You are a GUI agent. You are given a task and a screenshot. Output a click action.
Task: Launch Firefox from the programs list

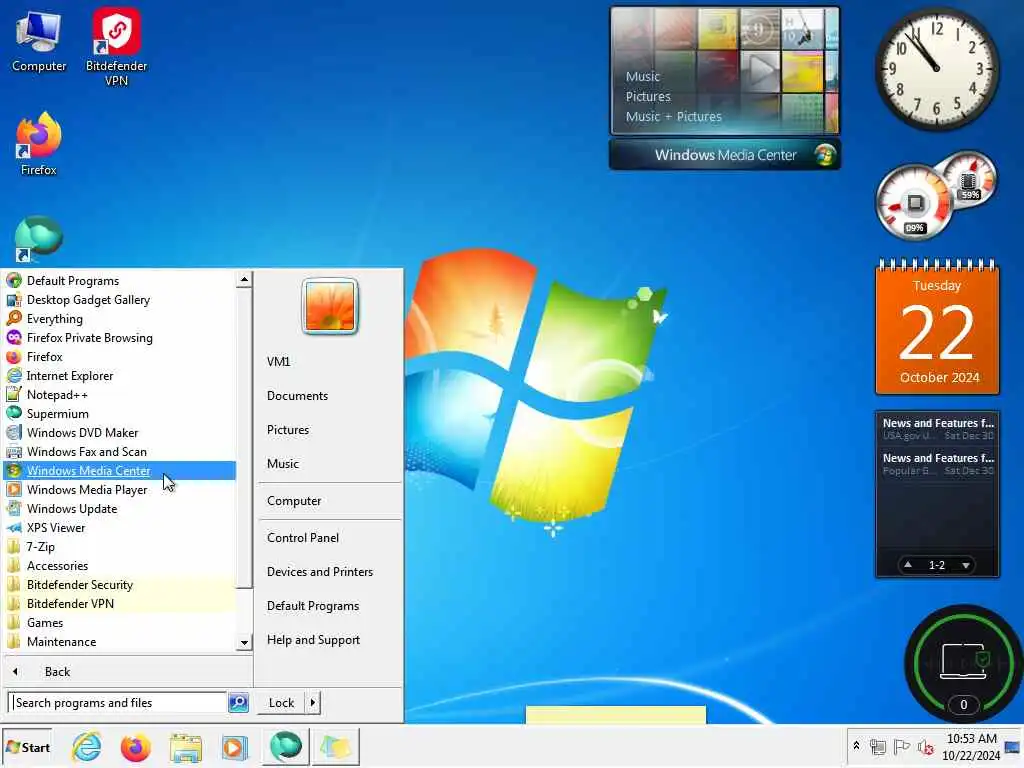(x=120, y=357)
